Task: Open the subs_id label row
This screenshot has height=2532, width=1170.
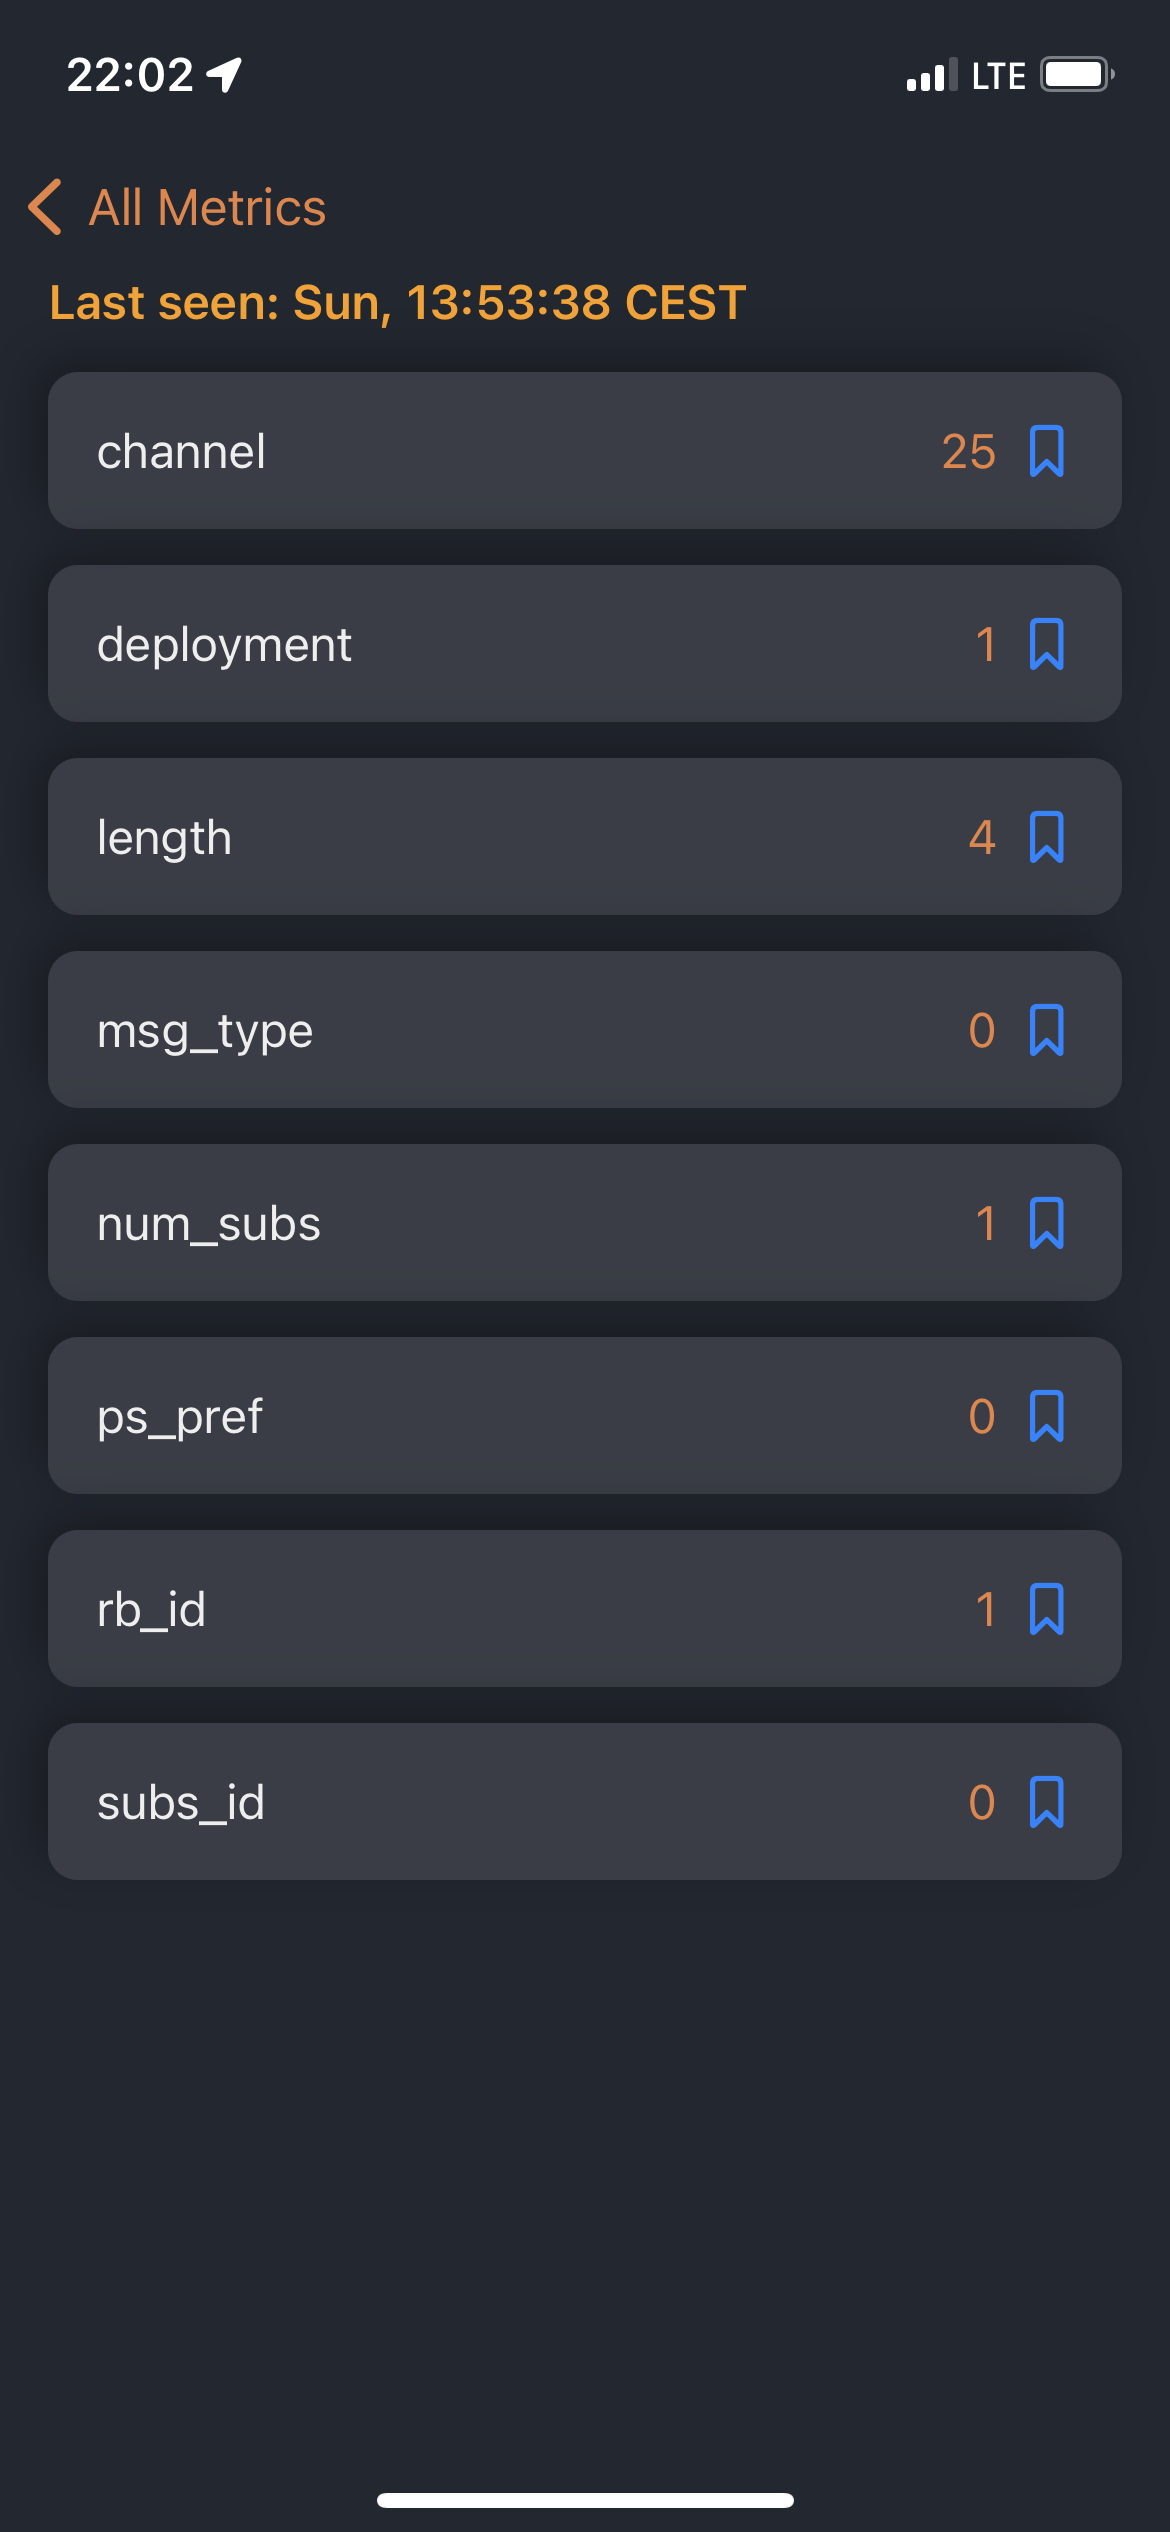Action: click(585, 1802)
